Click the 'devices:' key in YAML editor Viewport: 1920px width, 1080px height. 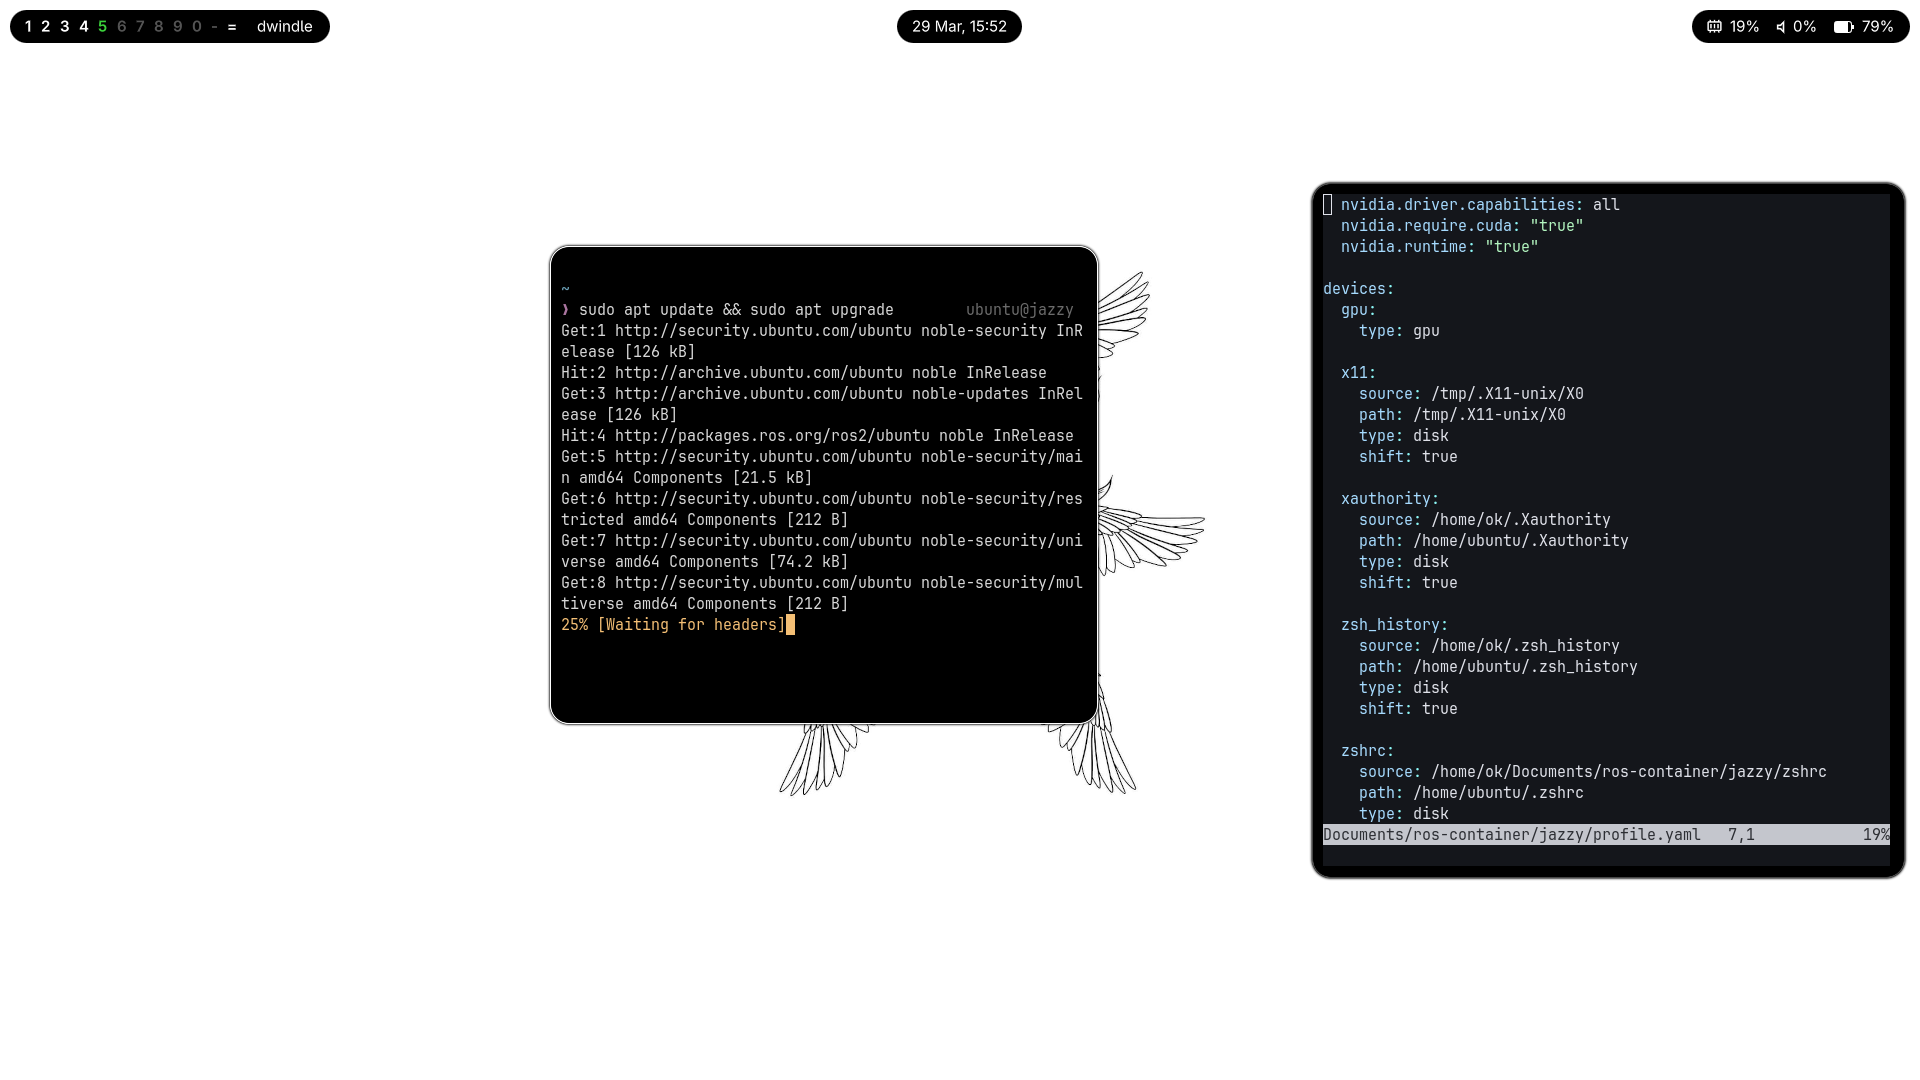pos(1358,289)
